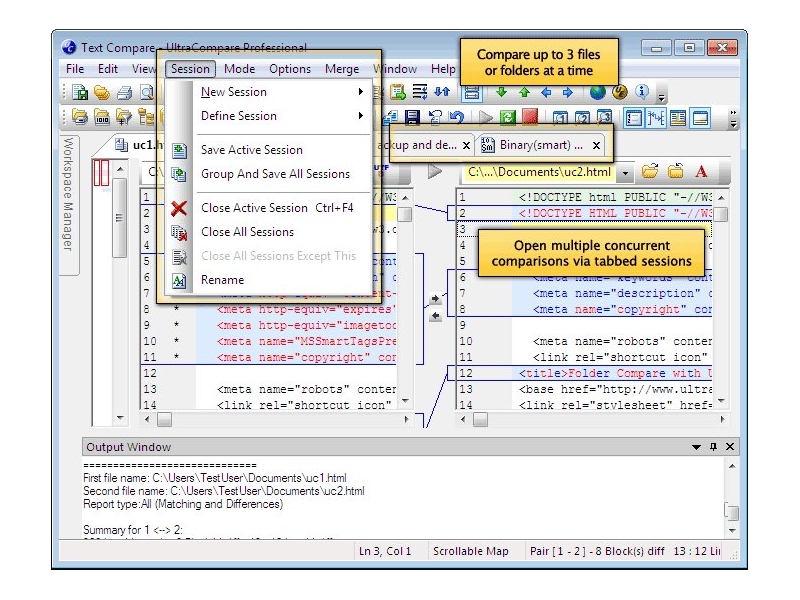The width and height of the screenshot is (800, 600).
Task: Open the Output Window position dropdown arrow
Action: click(x=696, y=447)
